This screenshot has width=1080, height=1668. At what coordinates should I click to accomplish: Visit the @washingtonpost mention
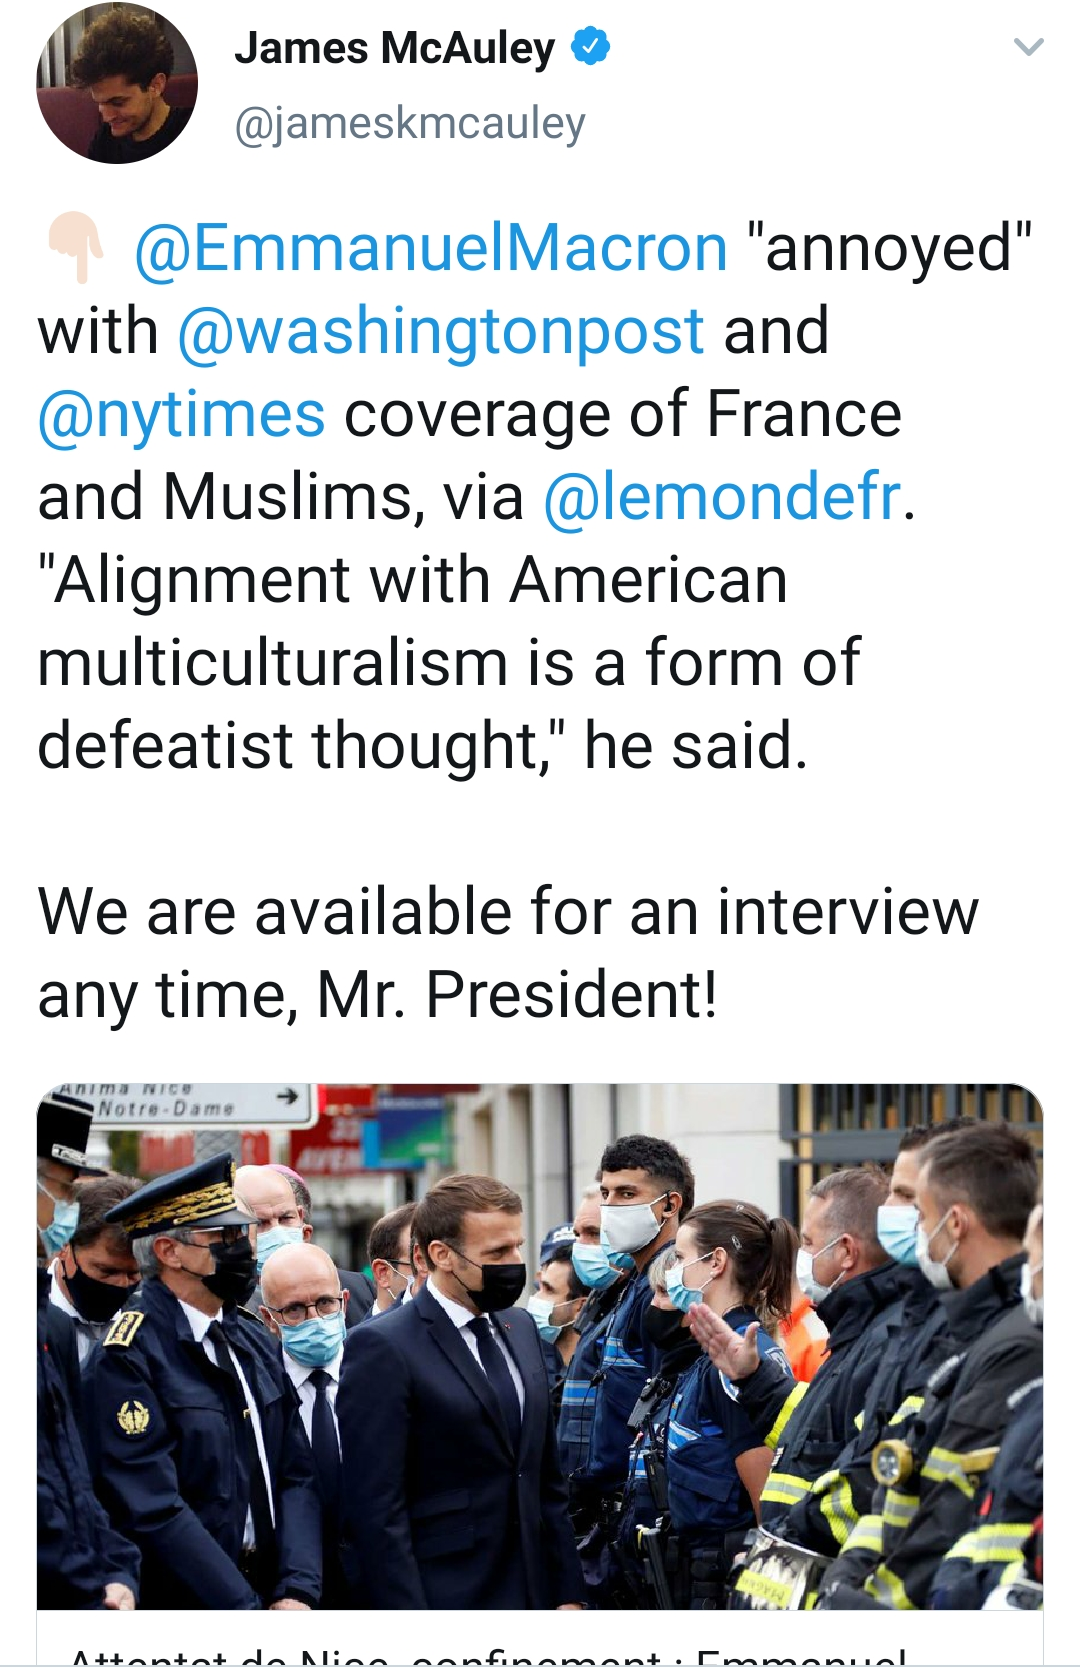pyautogui.click(x=441, y=331)
